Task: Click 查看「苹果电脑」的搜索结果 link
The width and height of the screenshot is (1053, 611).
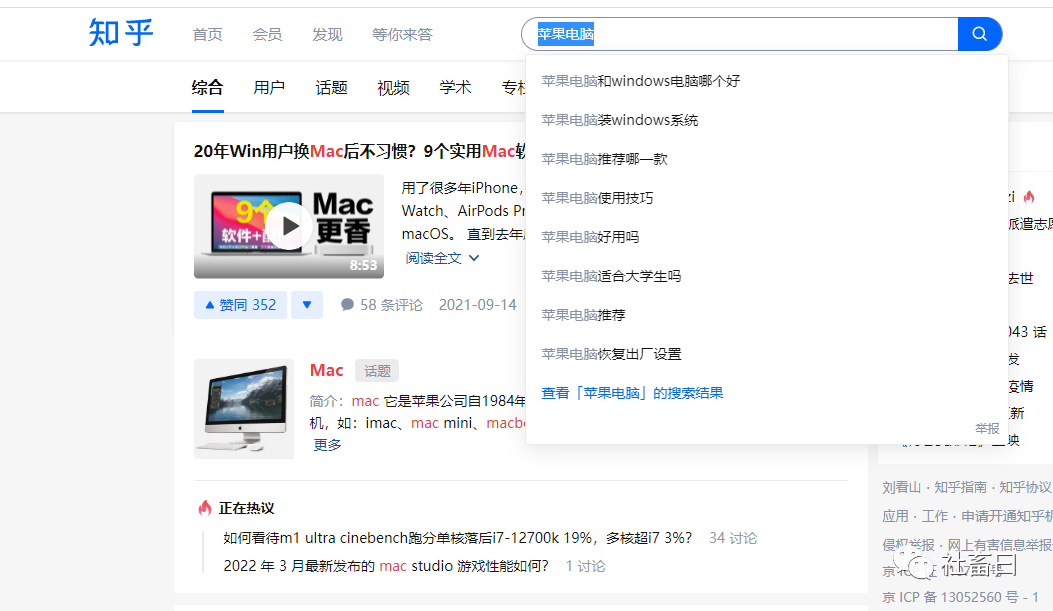Action: [x=632, y=393]
